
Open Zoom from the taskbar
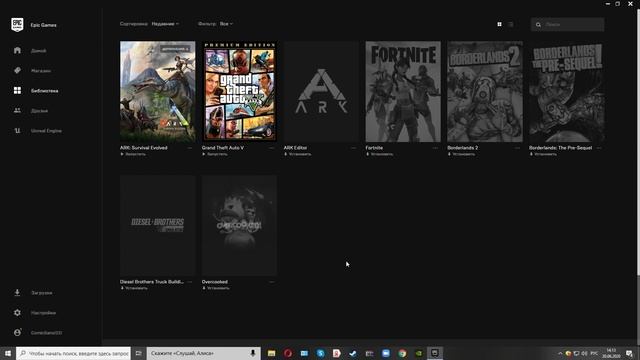(x=386, y=353)
